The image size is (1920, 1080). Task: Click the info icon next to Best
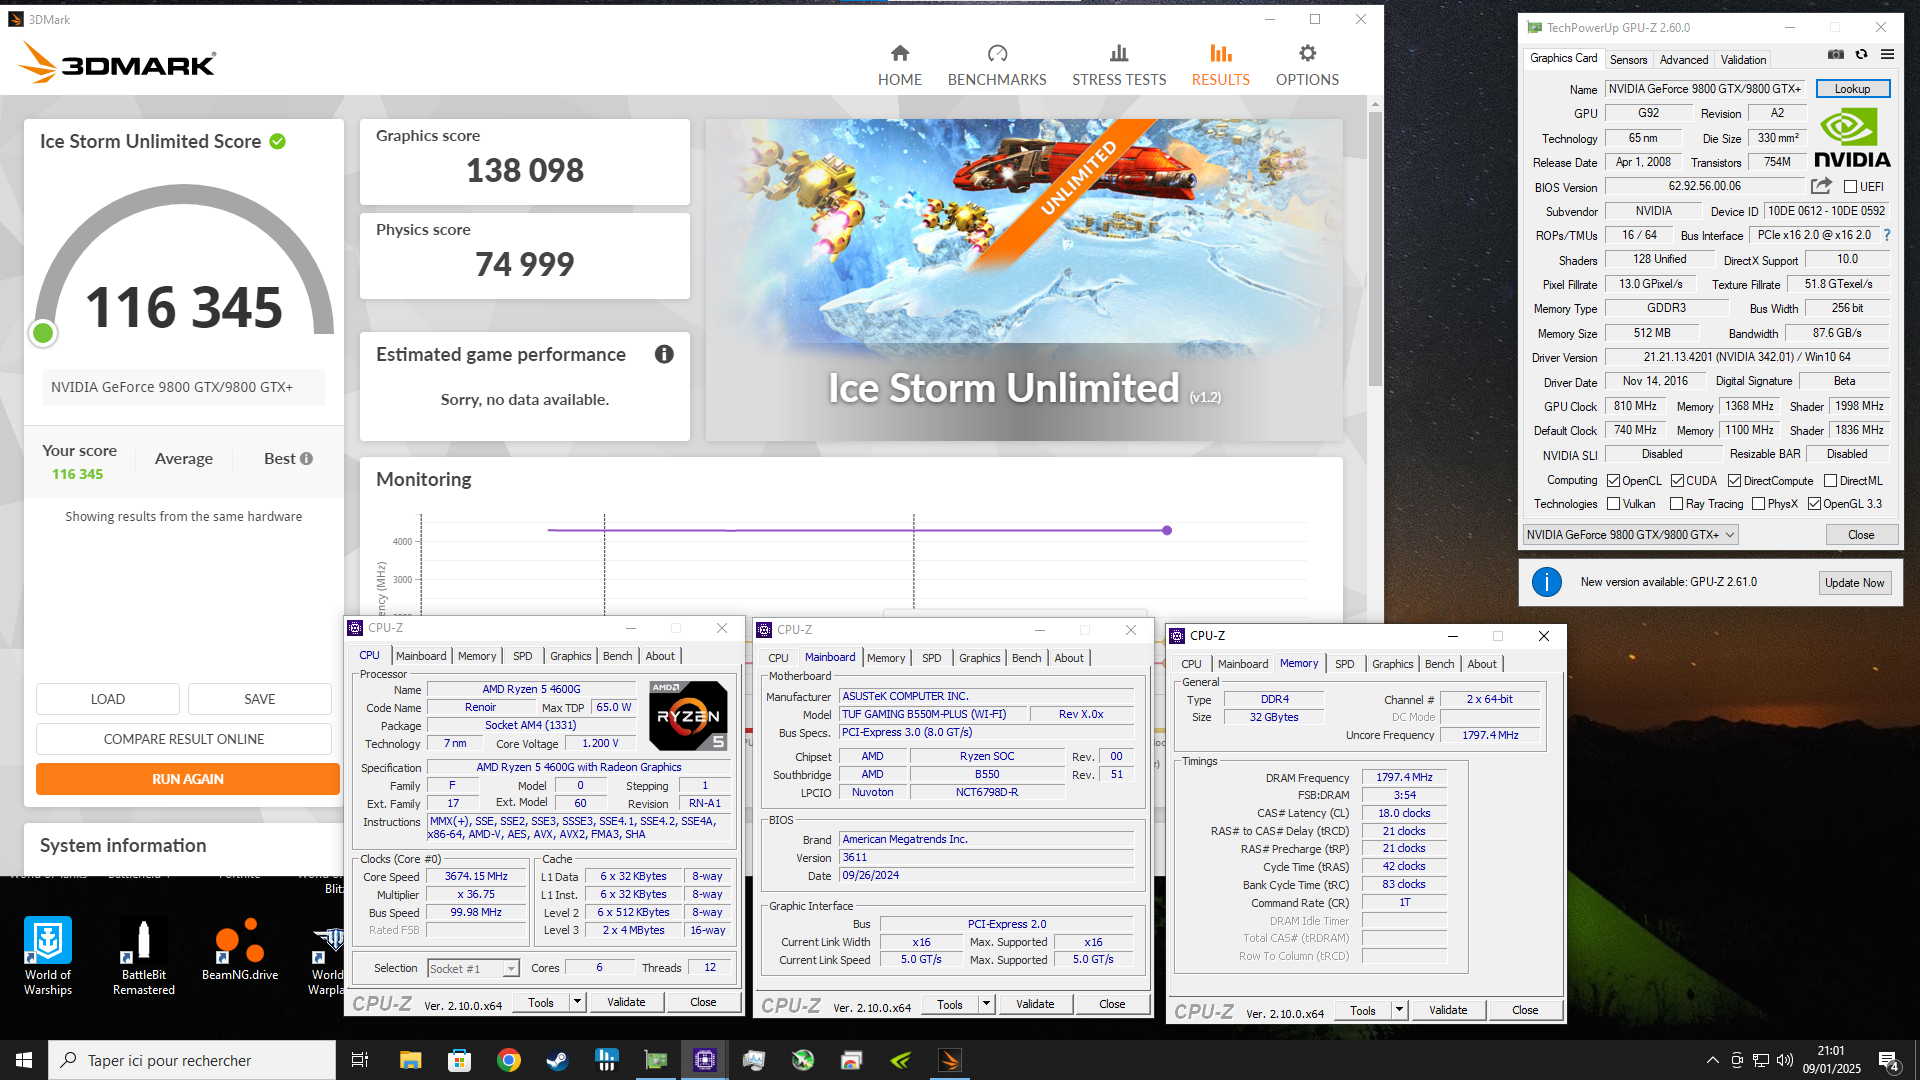pyautogui.click(x=306, y=458)
